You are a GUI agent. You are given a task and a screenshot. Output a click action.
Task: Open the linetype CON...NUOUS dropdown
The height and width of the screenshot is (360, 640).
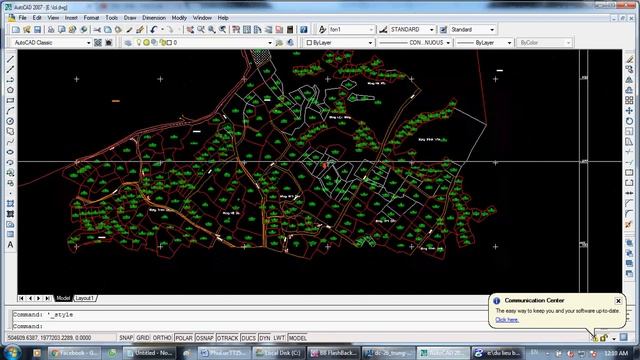pos(448,42)
